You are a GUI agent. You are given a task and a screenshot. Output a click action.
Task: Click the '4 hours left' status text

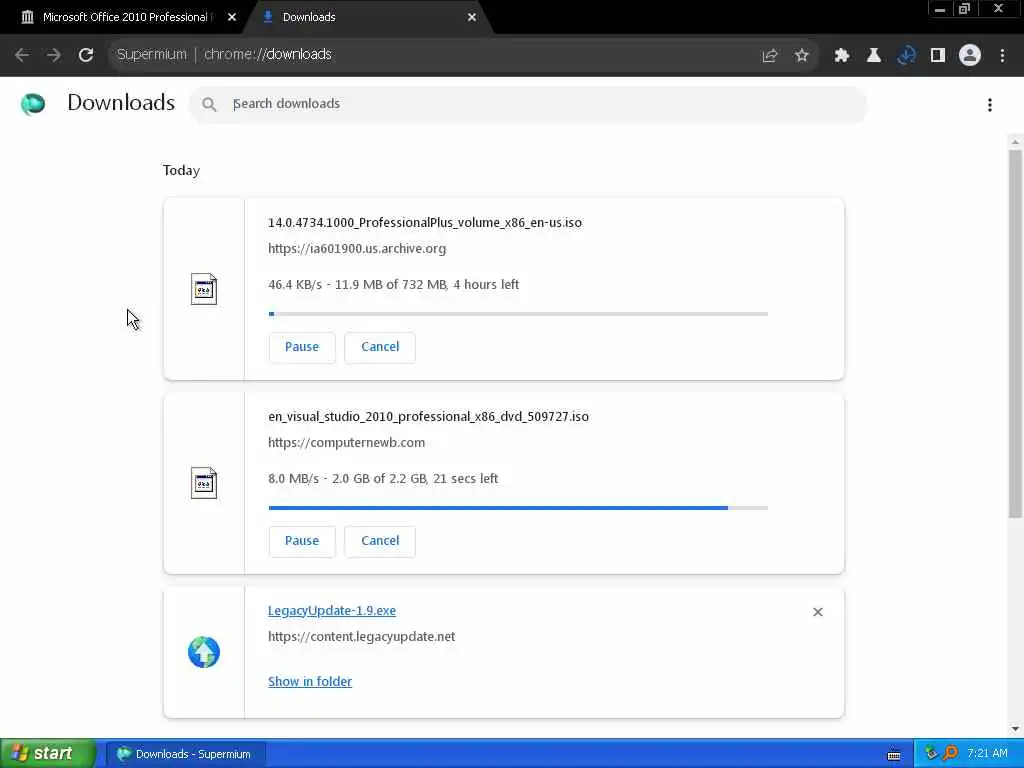click(x=487, y=285)
